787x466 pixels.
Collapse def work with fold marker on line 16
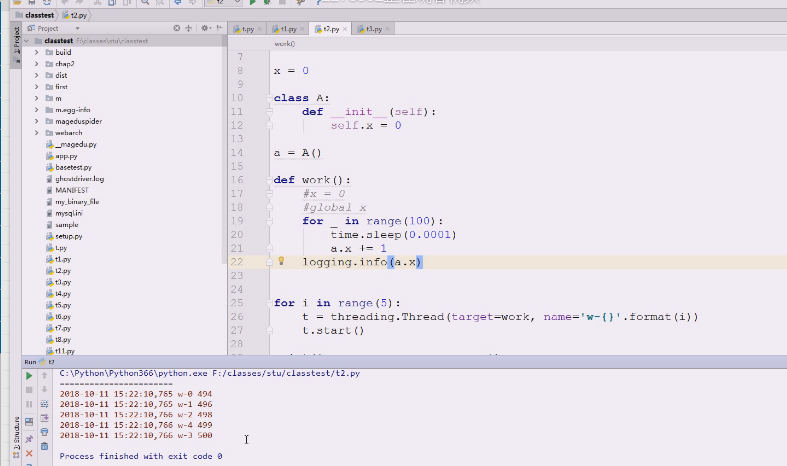pos(270,180)
